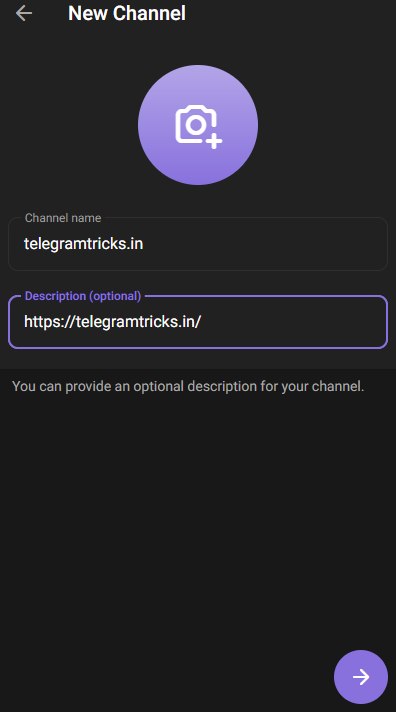Click the 'New Channel' header title

(127, 13)
